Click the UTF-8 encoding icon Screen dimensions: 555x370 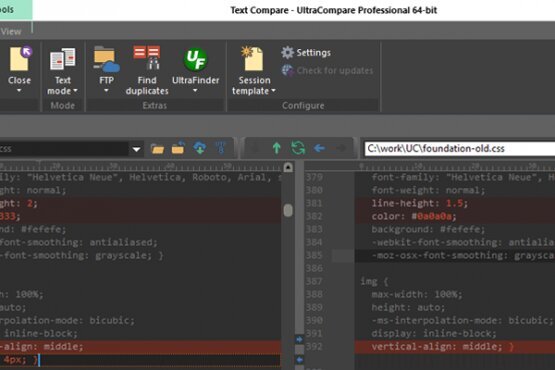click(x=221, y=148)
